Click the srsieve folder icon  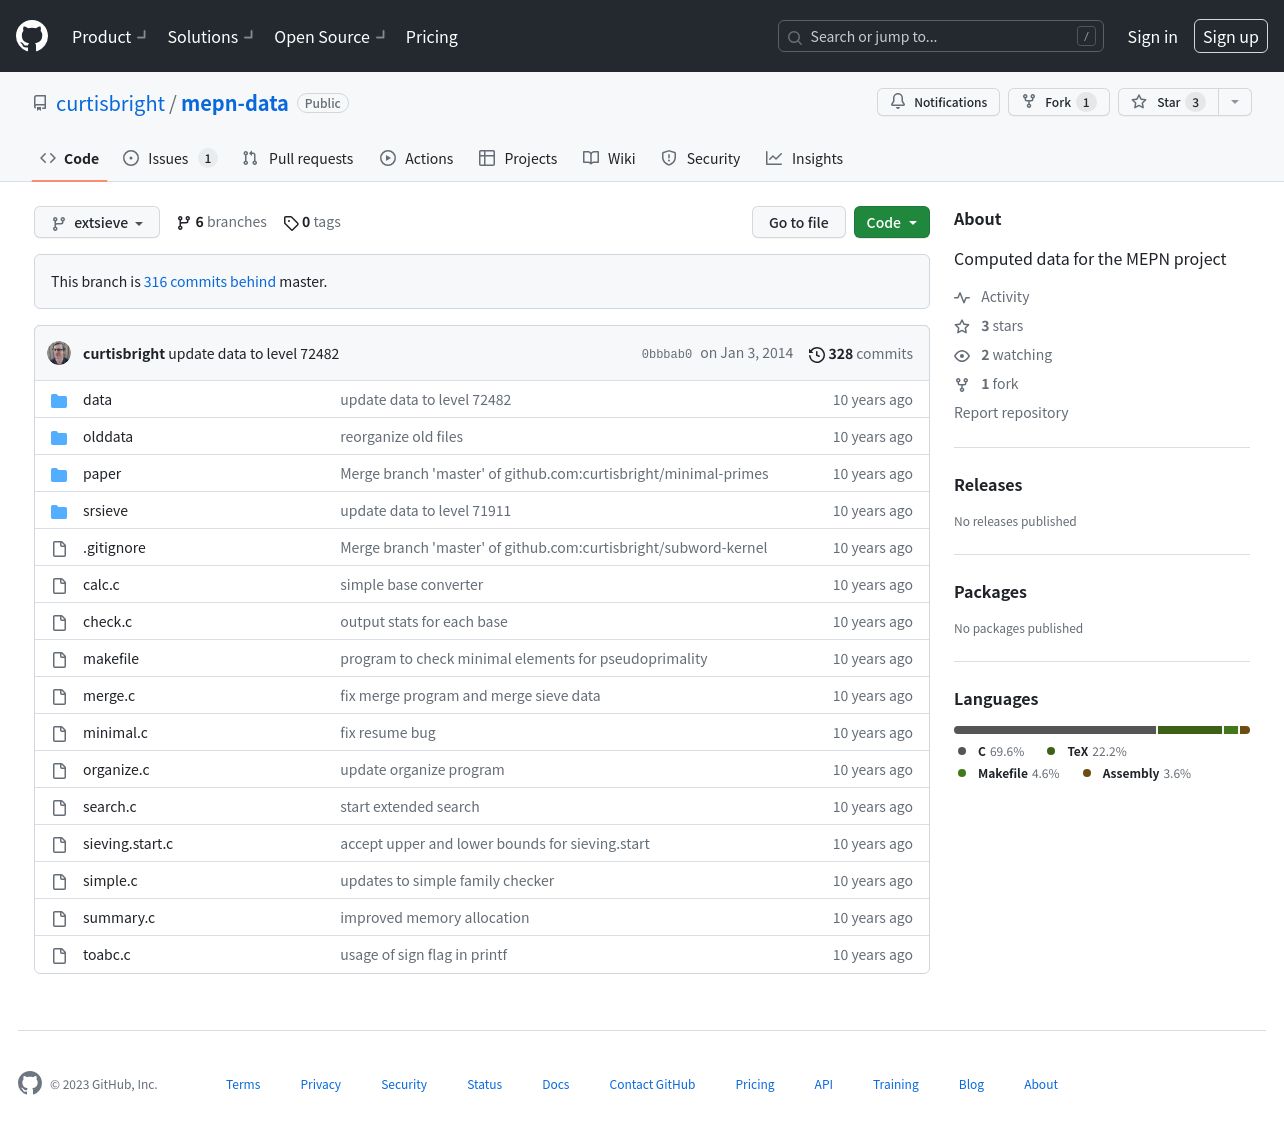(x=59, y=511)
